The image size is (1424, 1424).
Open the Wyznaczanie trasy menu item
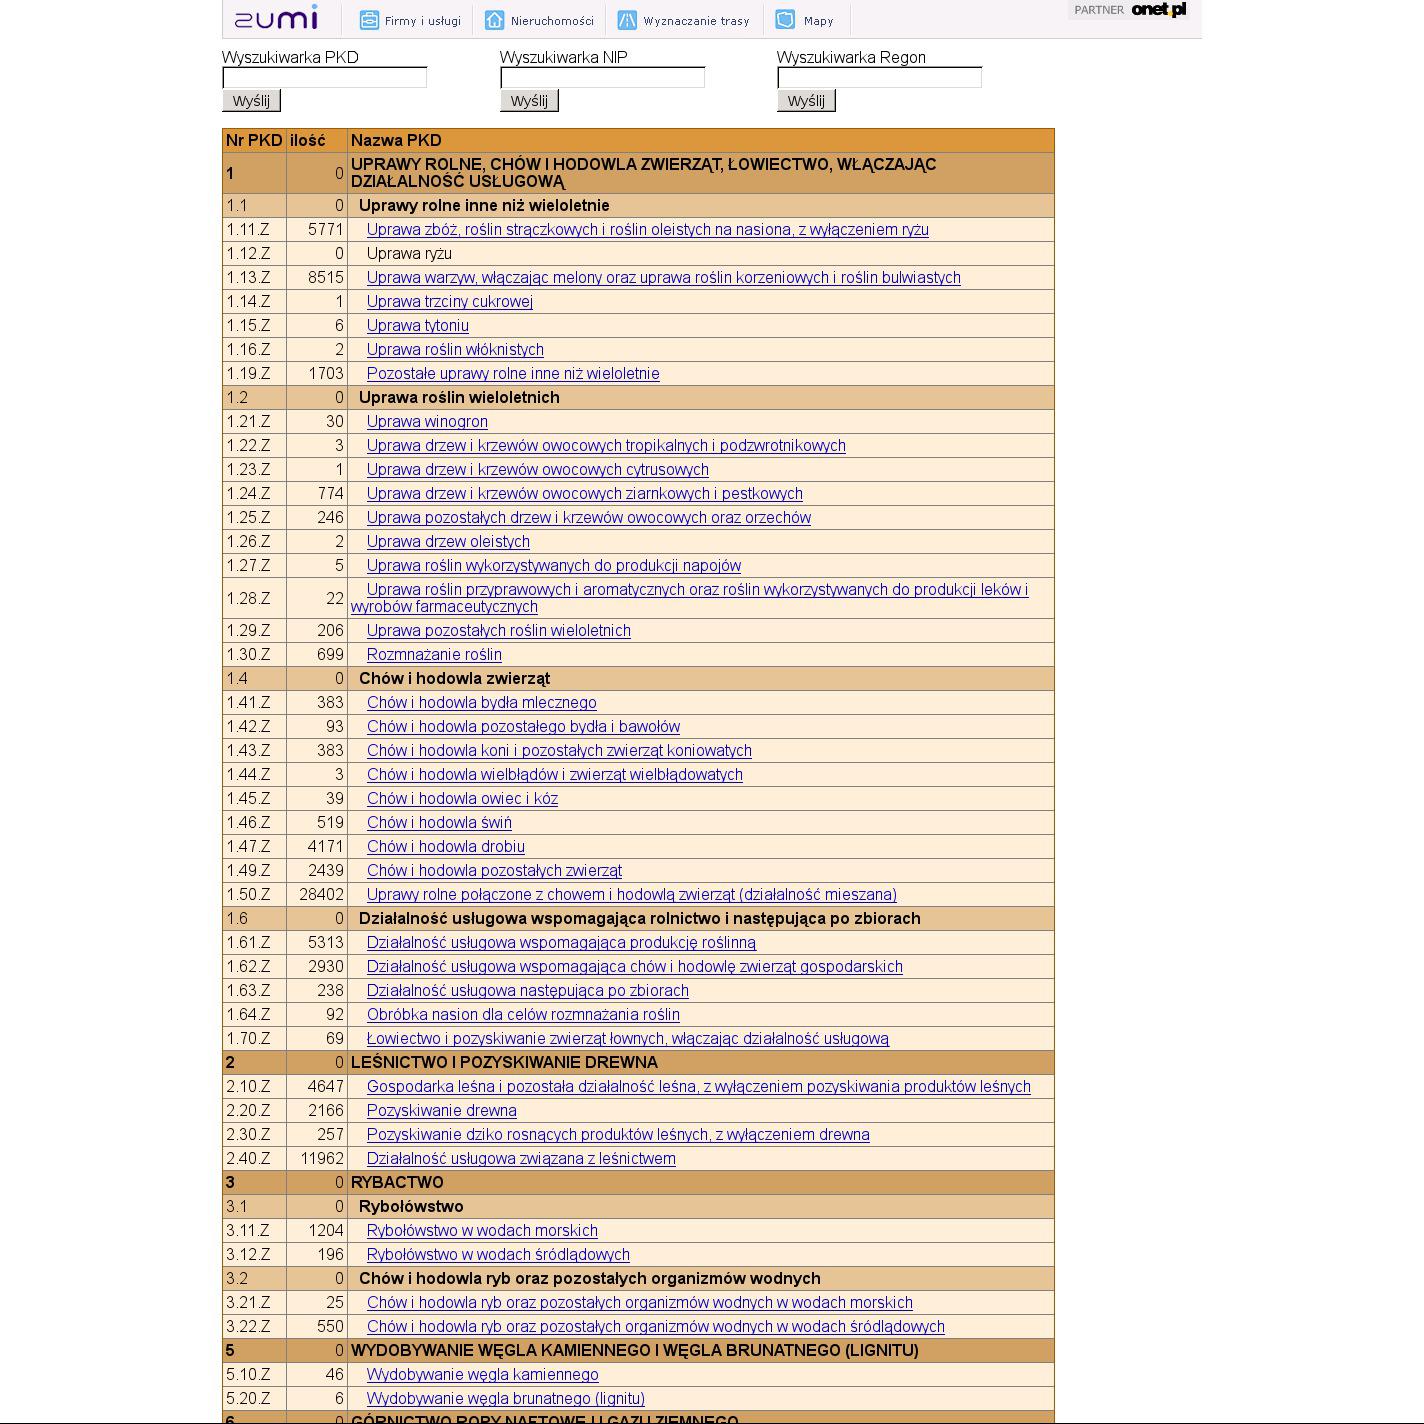[x=696, y=21]
